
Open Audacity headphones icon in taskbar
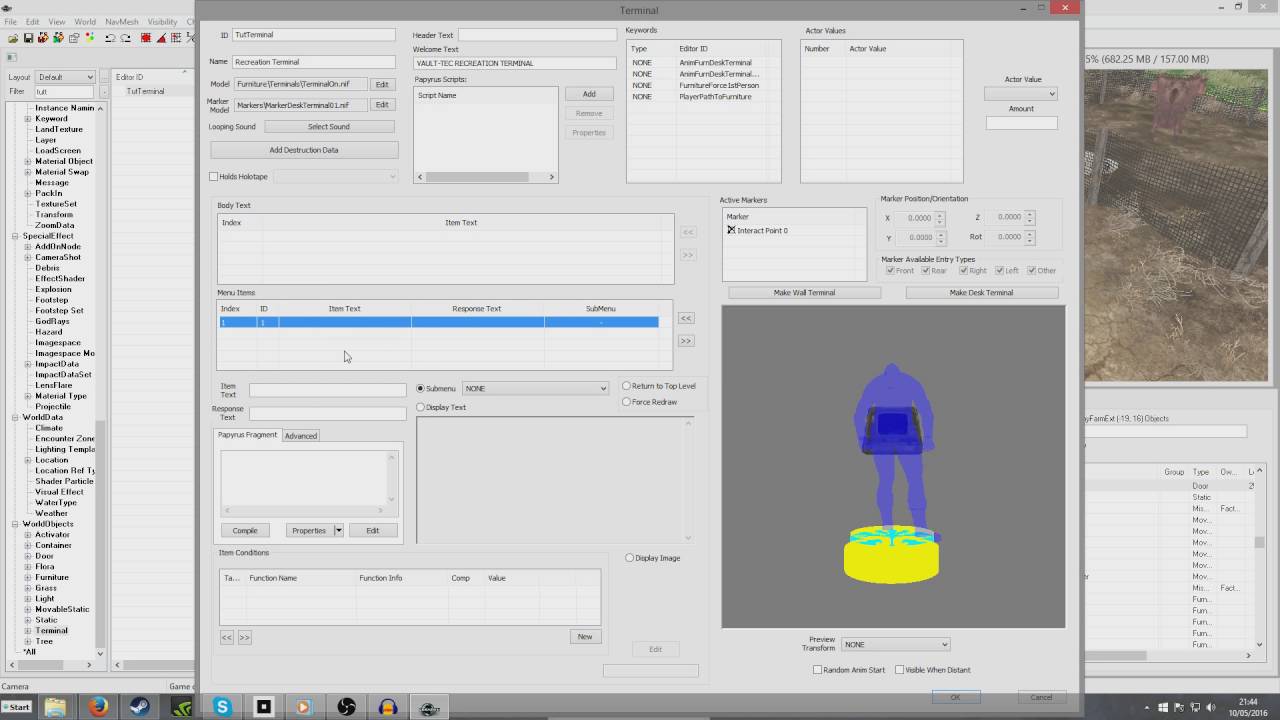(388, 707)
